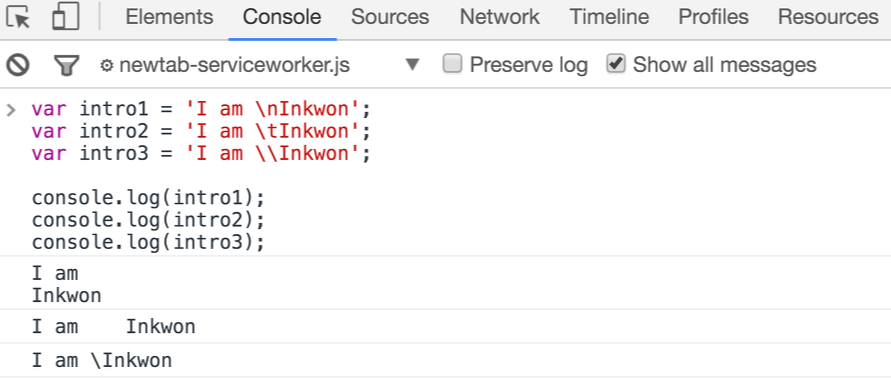The height and width of the screenshot is (378, 891).
Task: Select the Console tab
Action: (282, 17)
